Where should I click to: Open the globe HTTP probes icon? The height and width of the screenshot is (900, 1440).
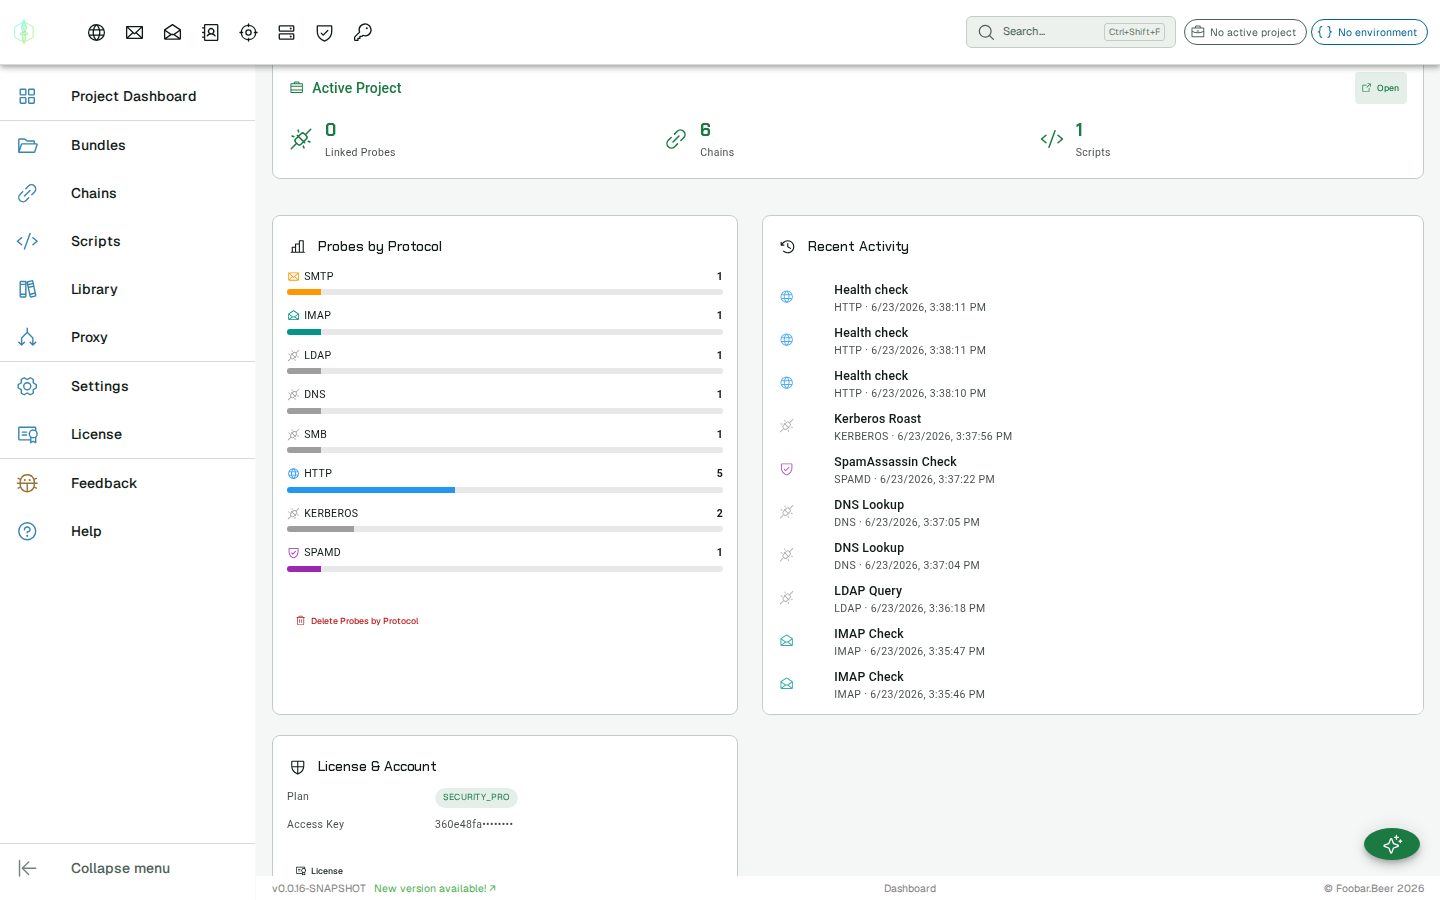tap(97, 33)
